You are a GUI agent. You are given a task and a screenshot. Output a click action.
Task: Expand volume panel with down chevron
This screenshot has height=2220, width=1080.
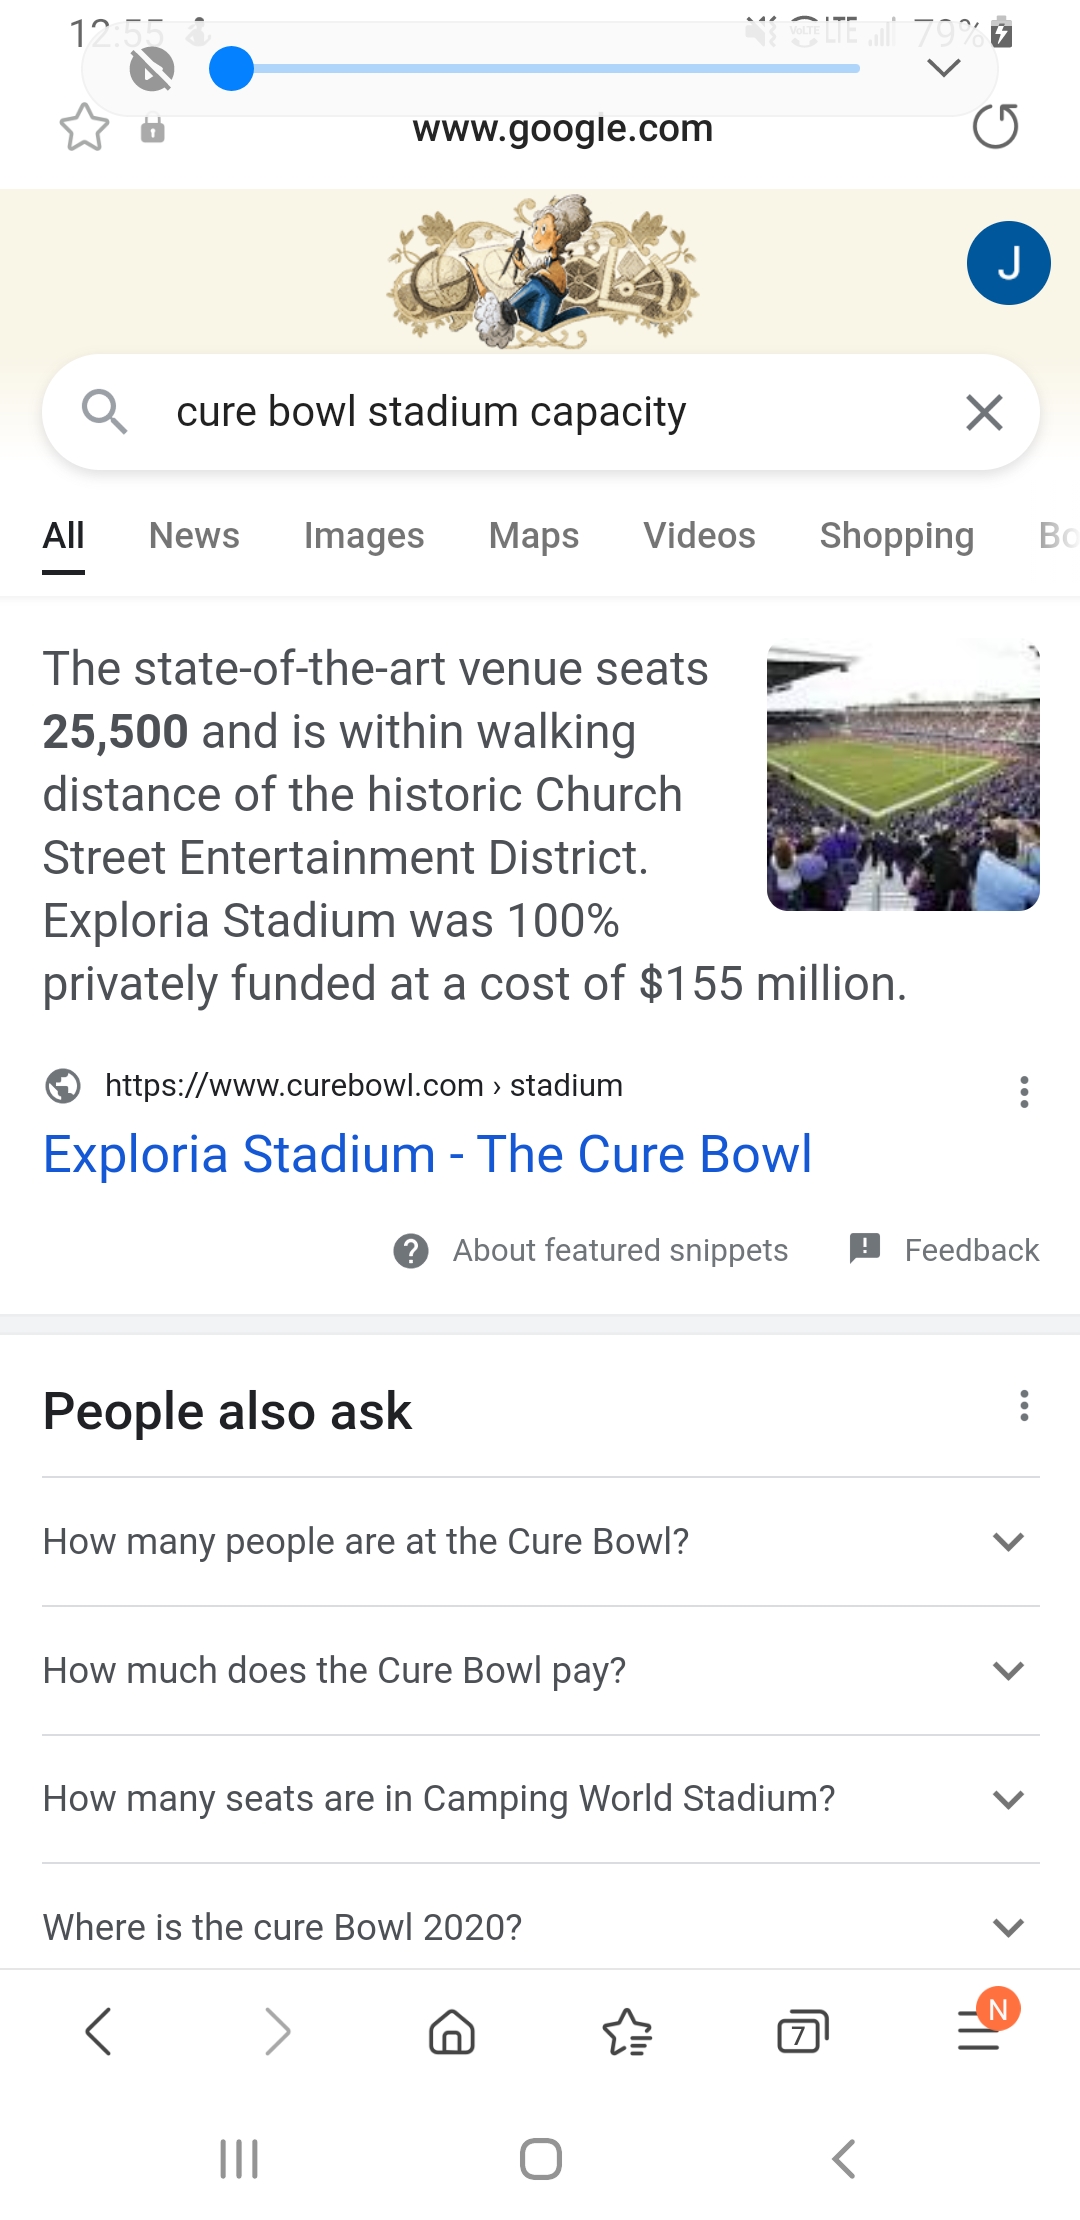click(x=944, y=68)
